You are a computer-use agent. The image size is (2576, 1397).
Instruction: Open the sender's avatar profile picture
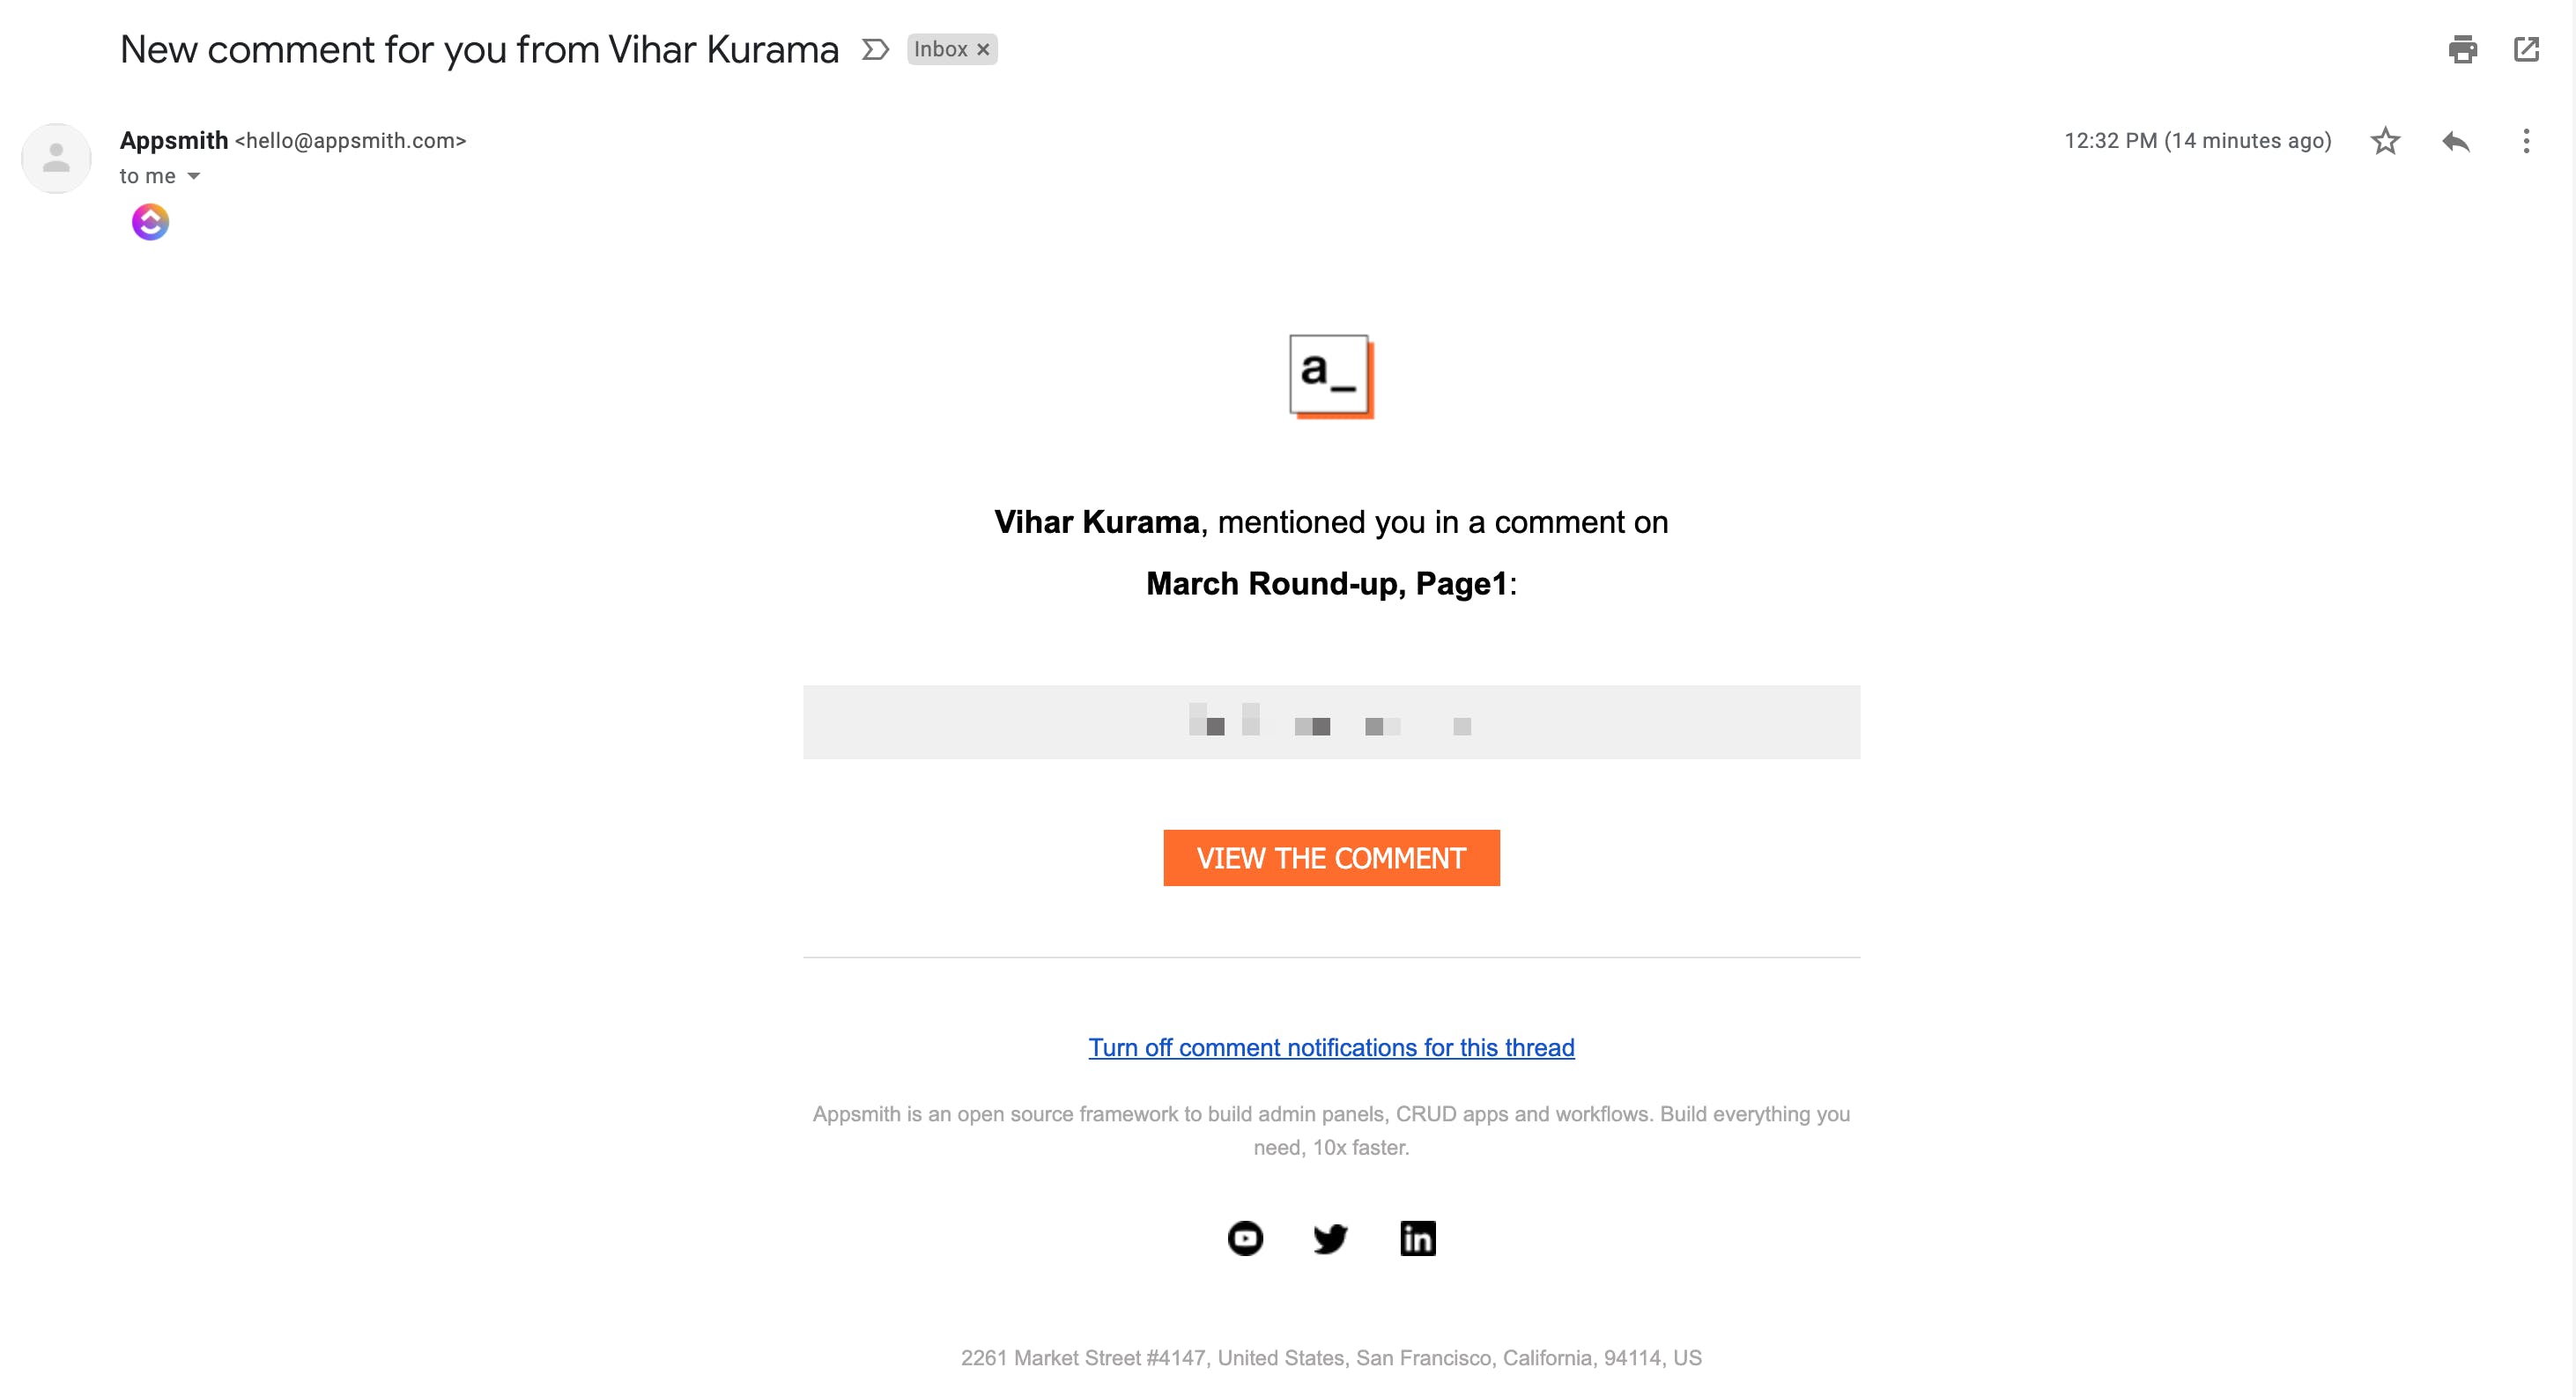point(56,158)
